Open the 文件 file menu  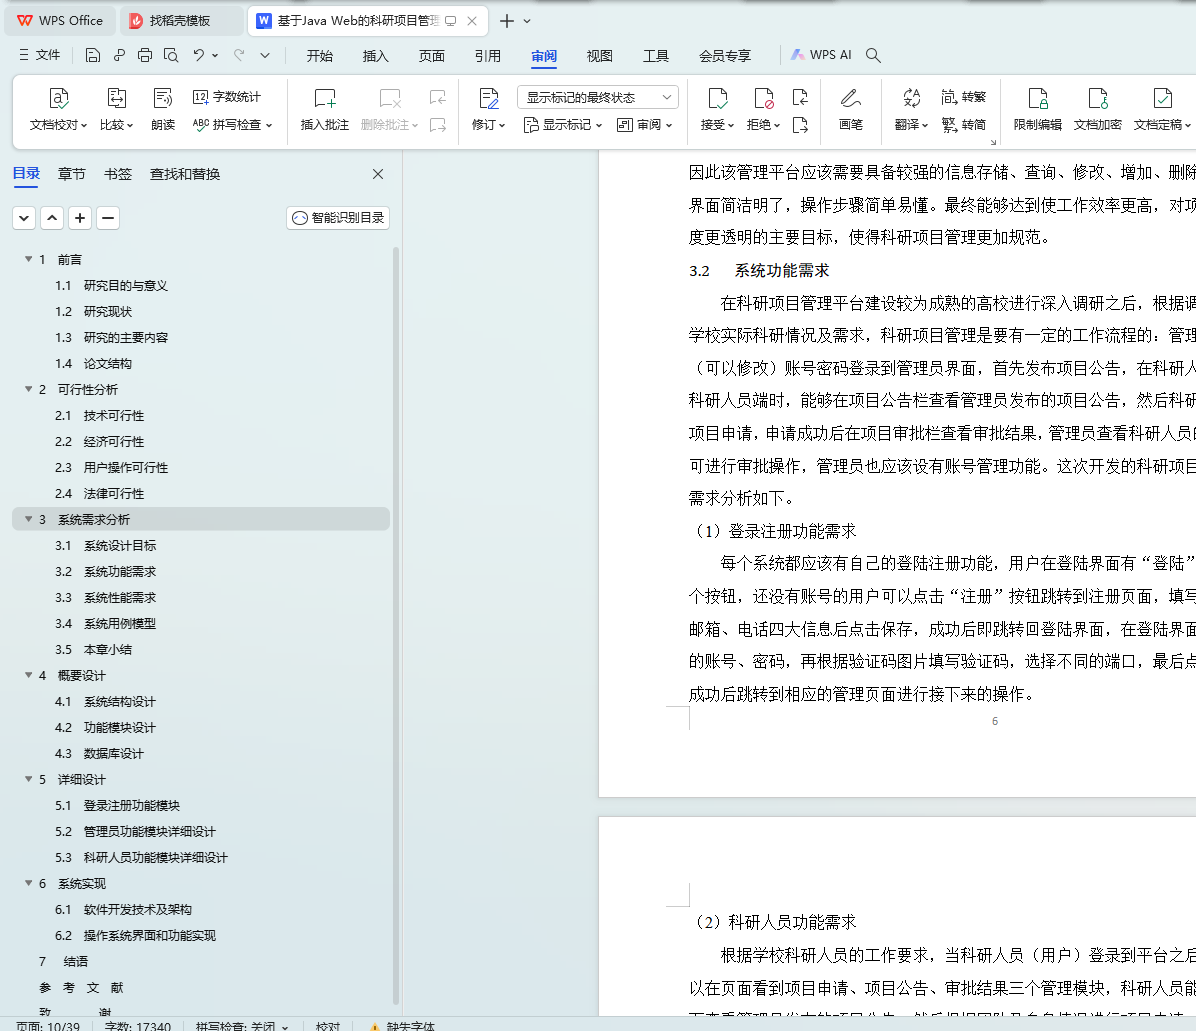coord(40,55)
